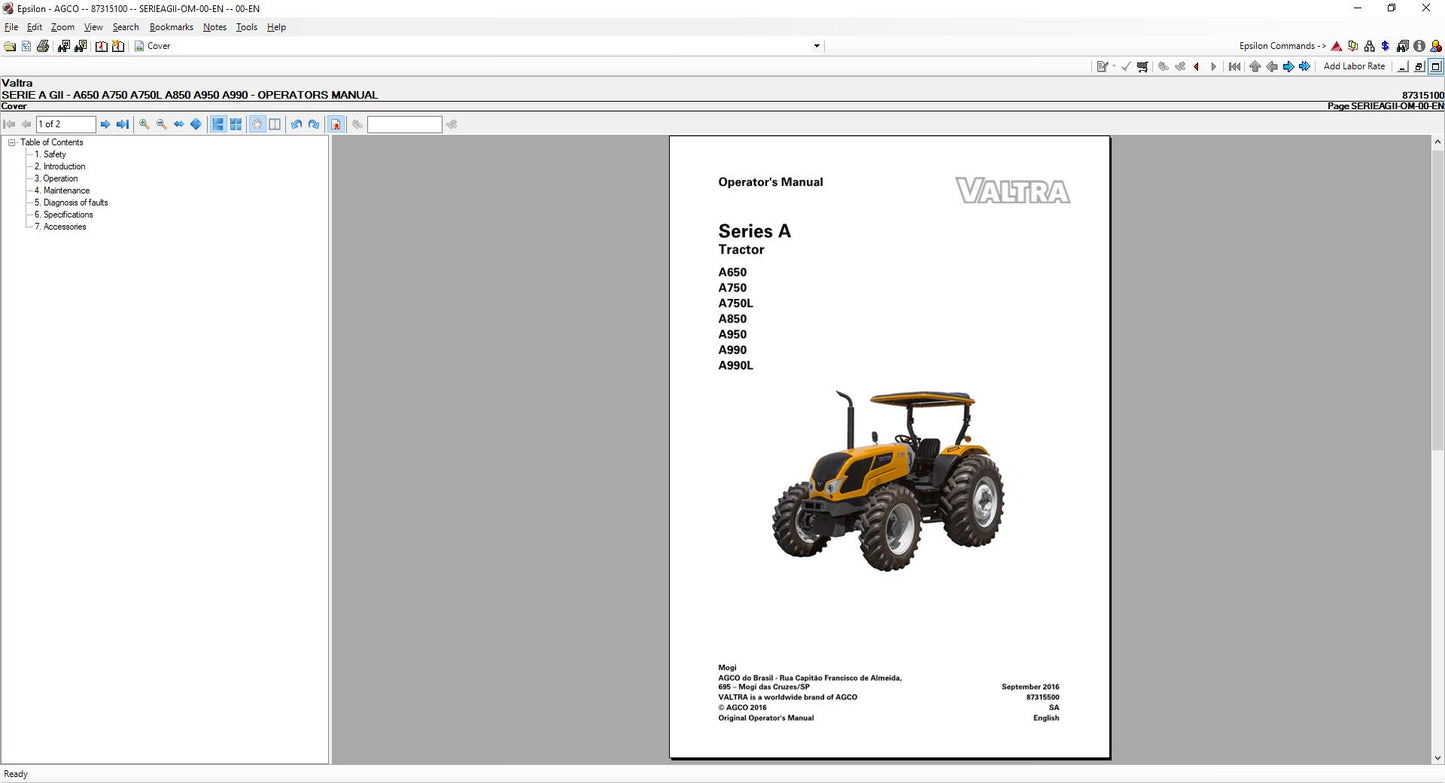
Task: Click the Print icon in the top toolbar
Action: point(43,46)
